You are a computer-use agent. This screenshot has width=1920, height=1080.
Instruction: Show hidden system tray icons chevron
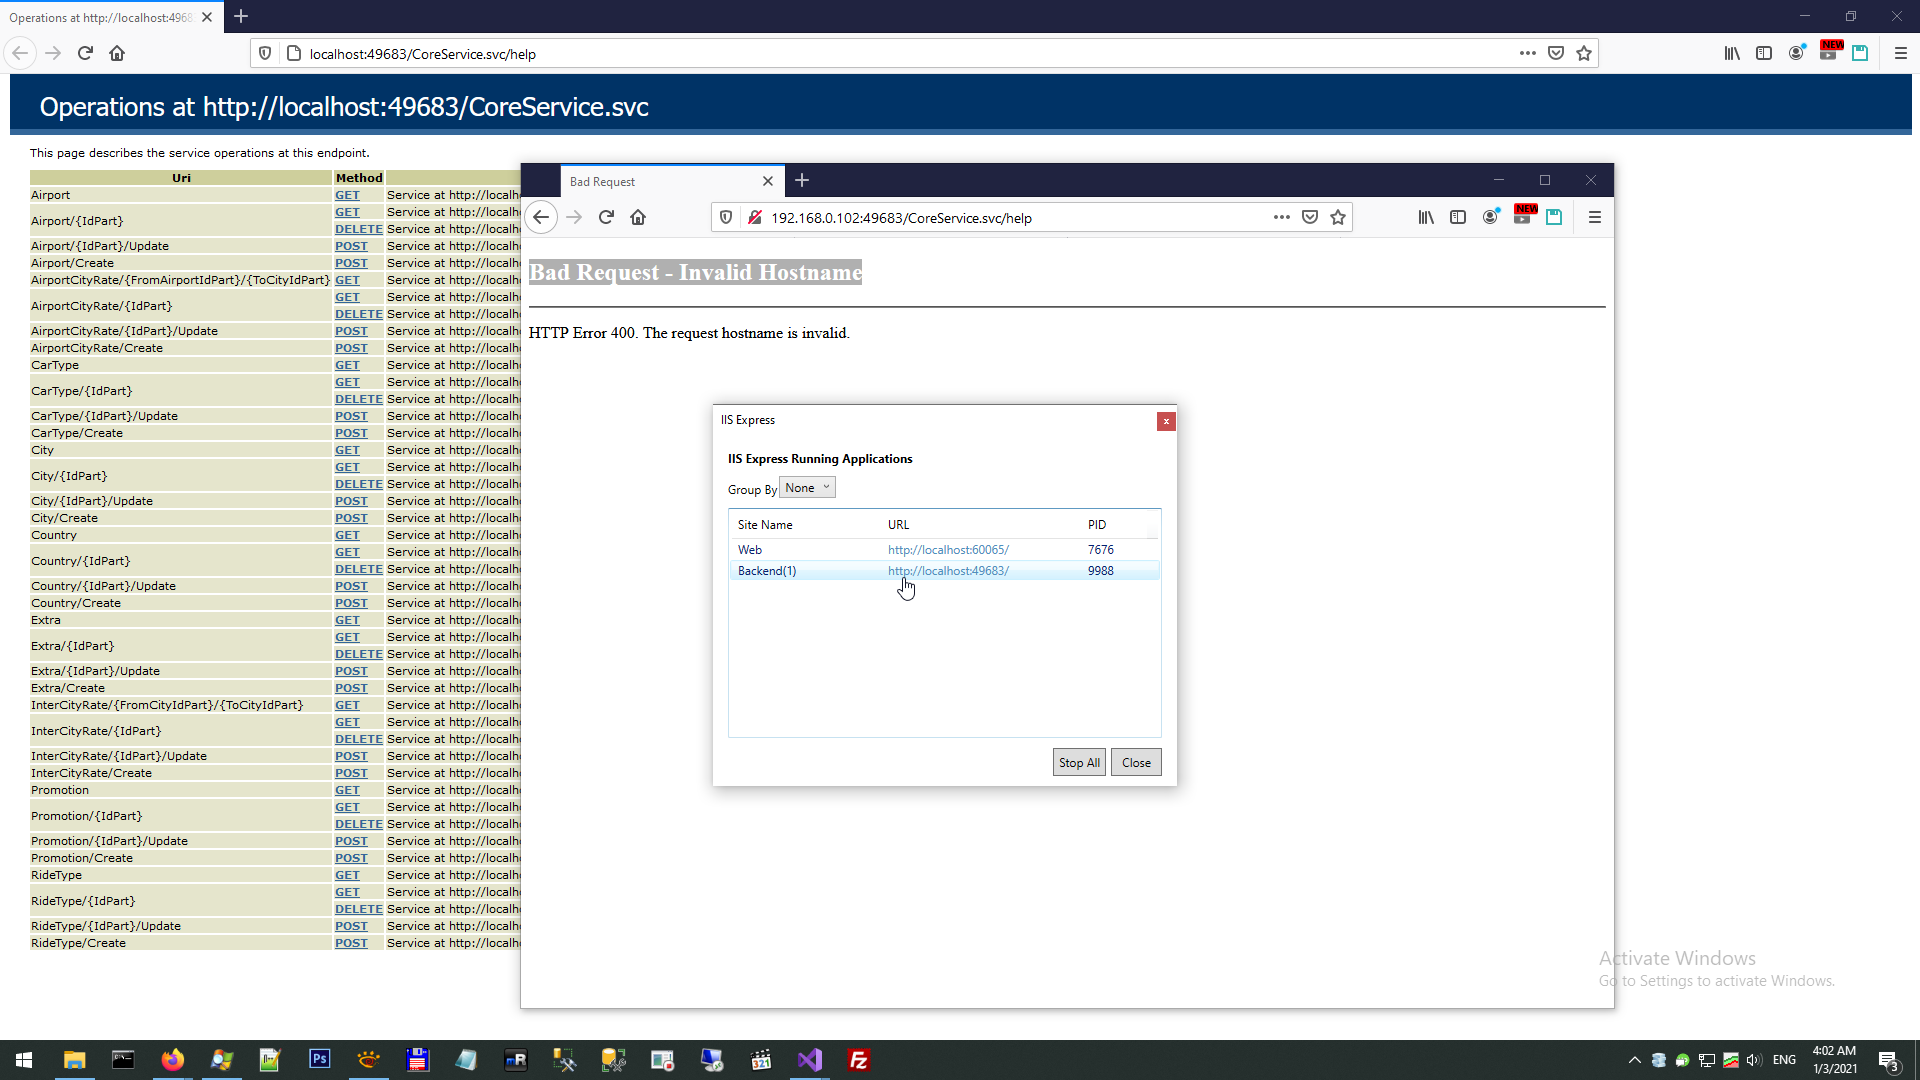1634,1060
